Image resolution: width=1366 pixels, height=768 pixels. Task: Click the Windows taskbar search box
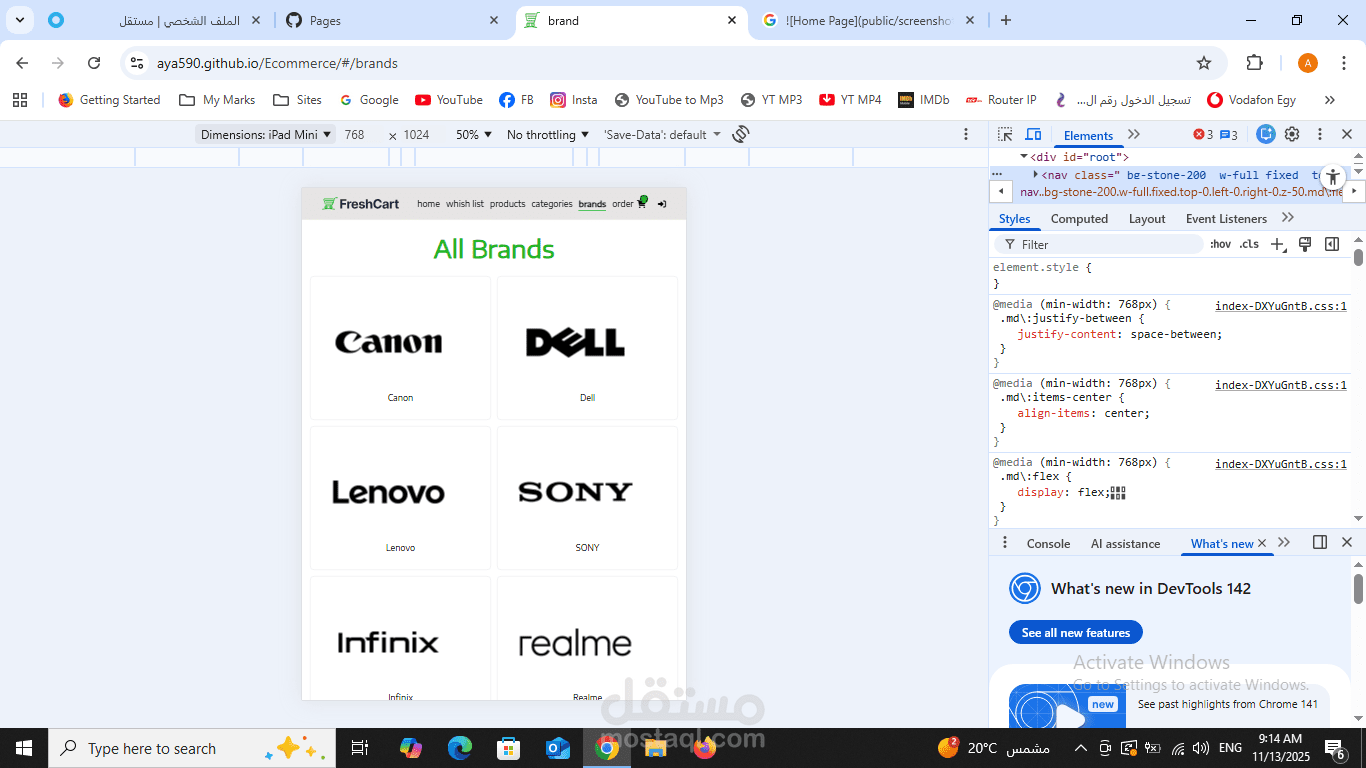click(x=190, y=748)
